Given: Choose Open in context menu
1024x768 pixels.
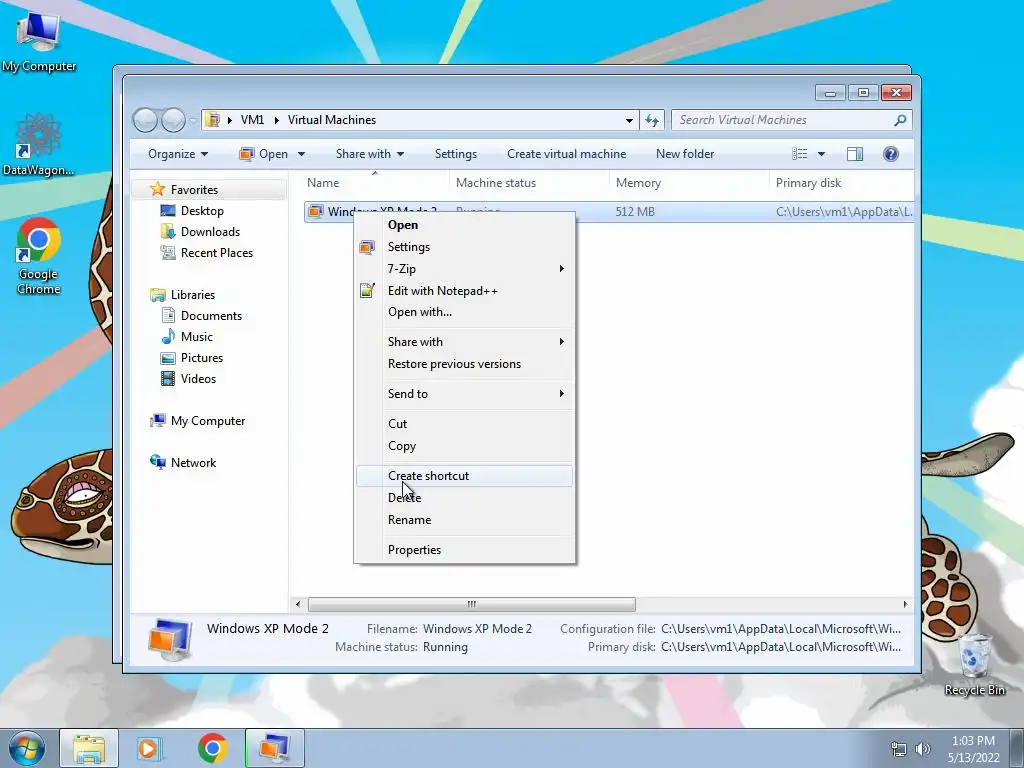Looking at the screenshot, I should 464,225.
